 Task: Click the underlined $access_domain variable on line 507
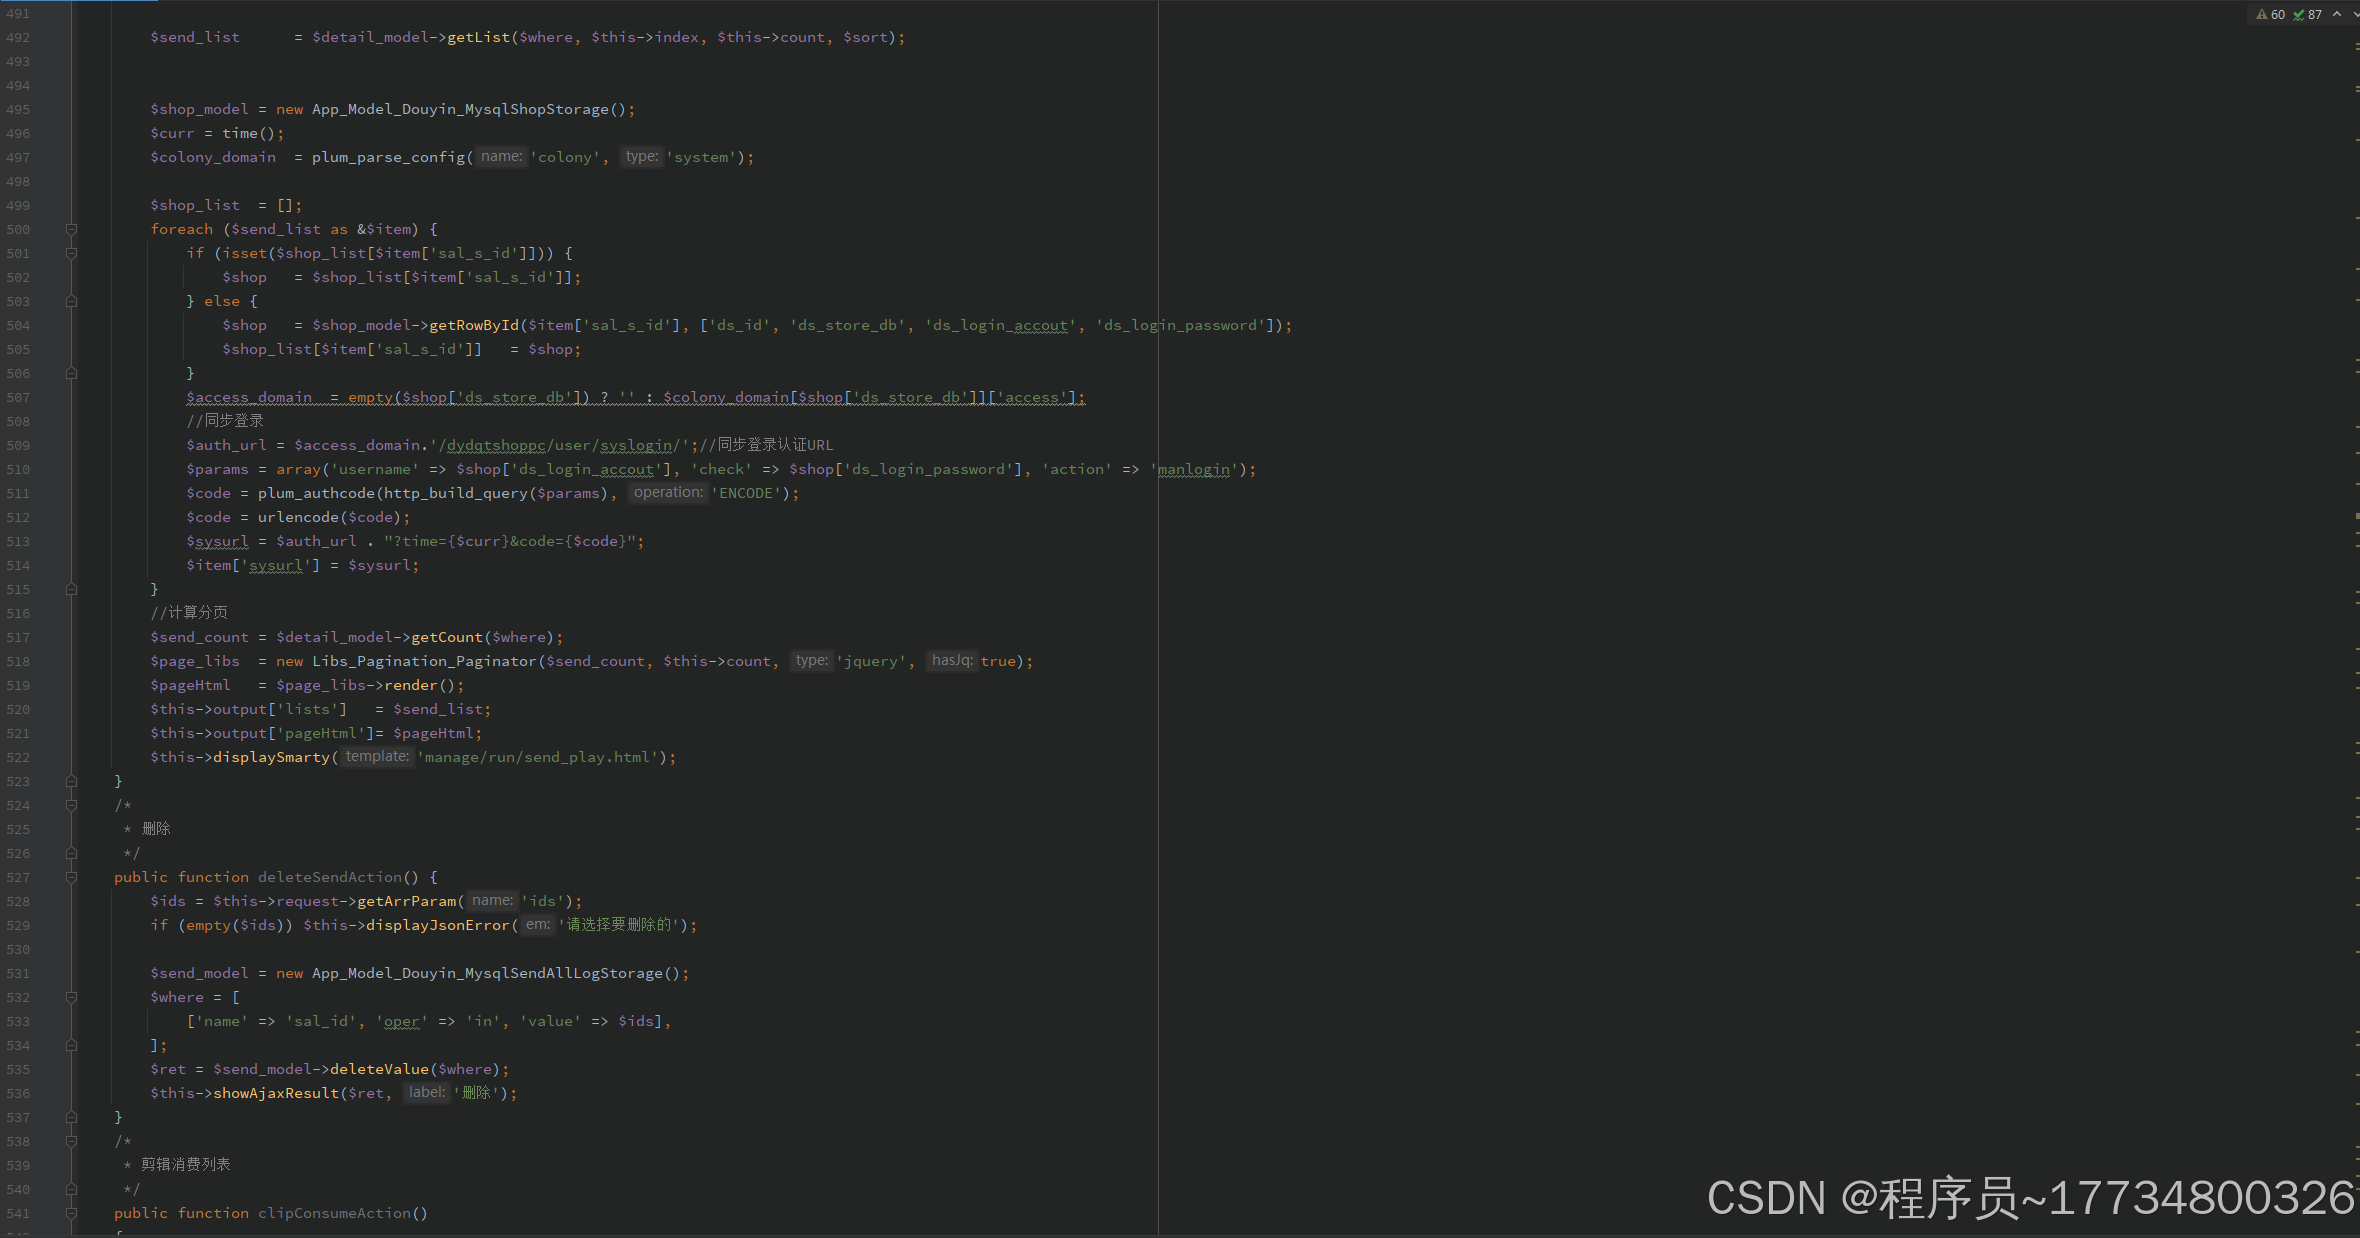pos(248,397)
